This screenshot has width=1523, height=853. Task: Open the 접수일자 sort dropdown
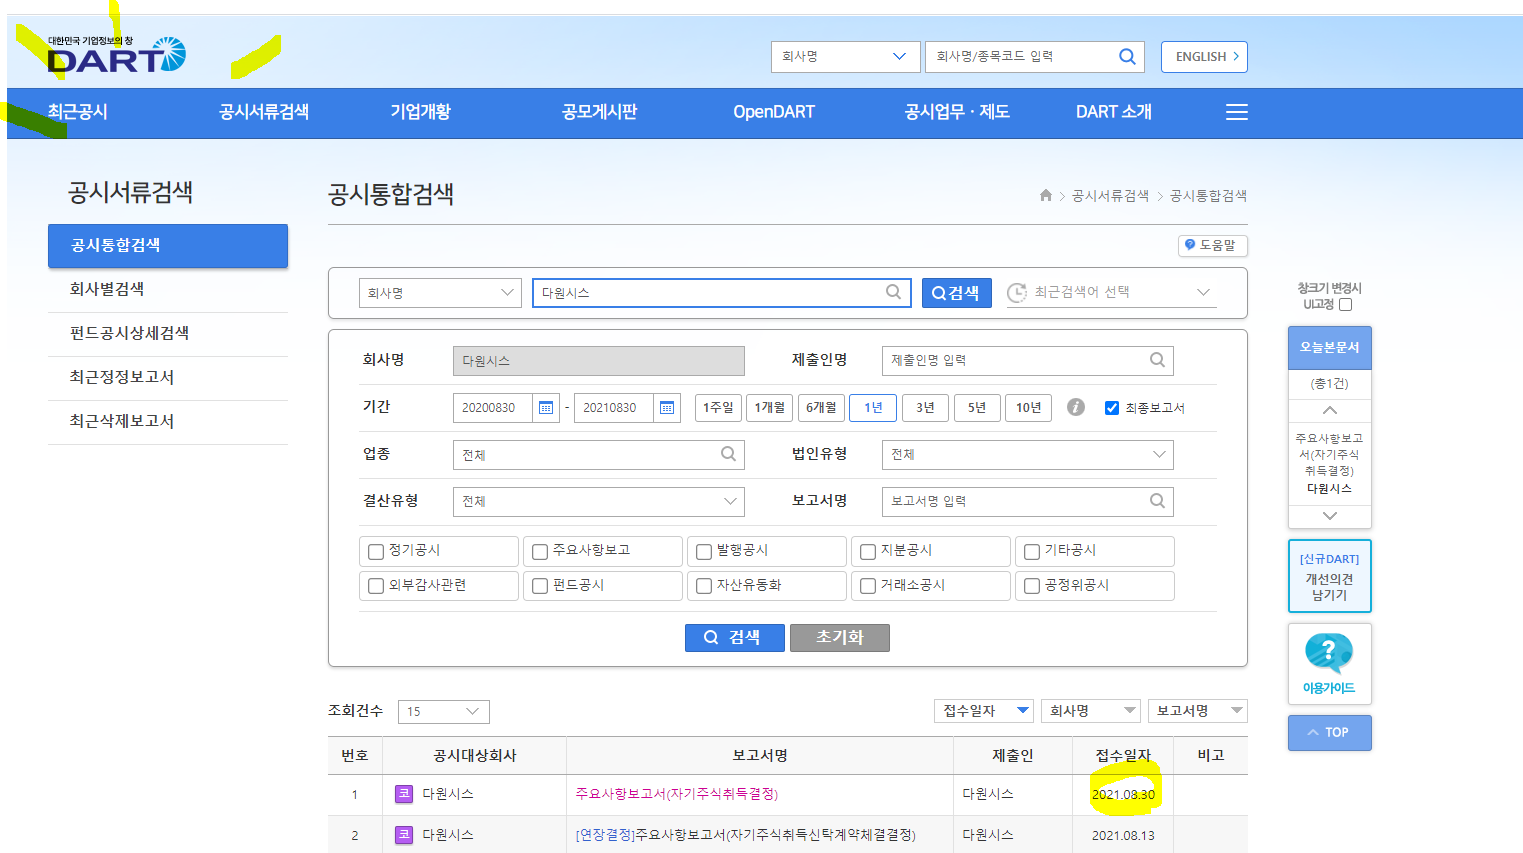click(984, 710)
